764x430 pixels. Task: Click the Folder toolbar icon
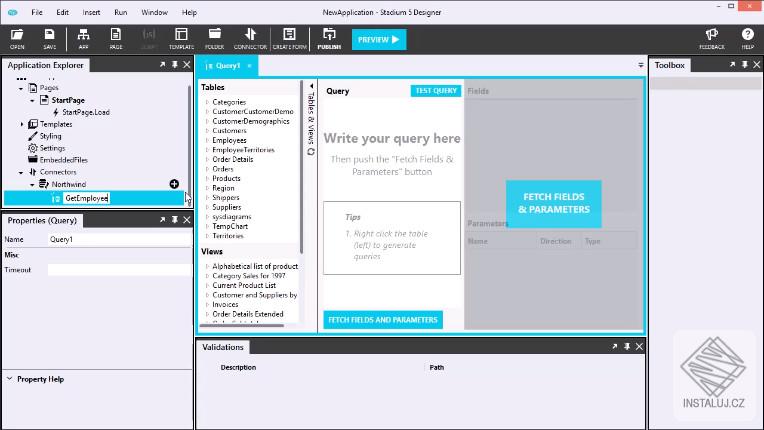214,39
